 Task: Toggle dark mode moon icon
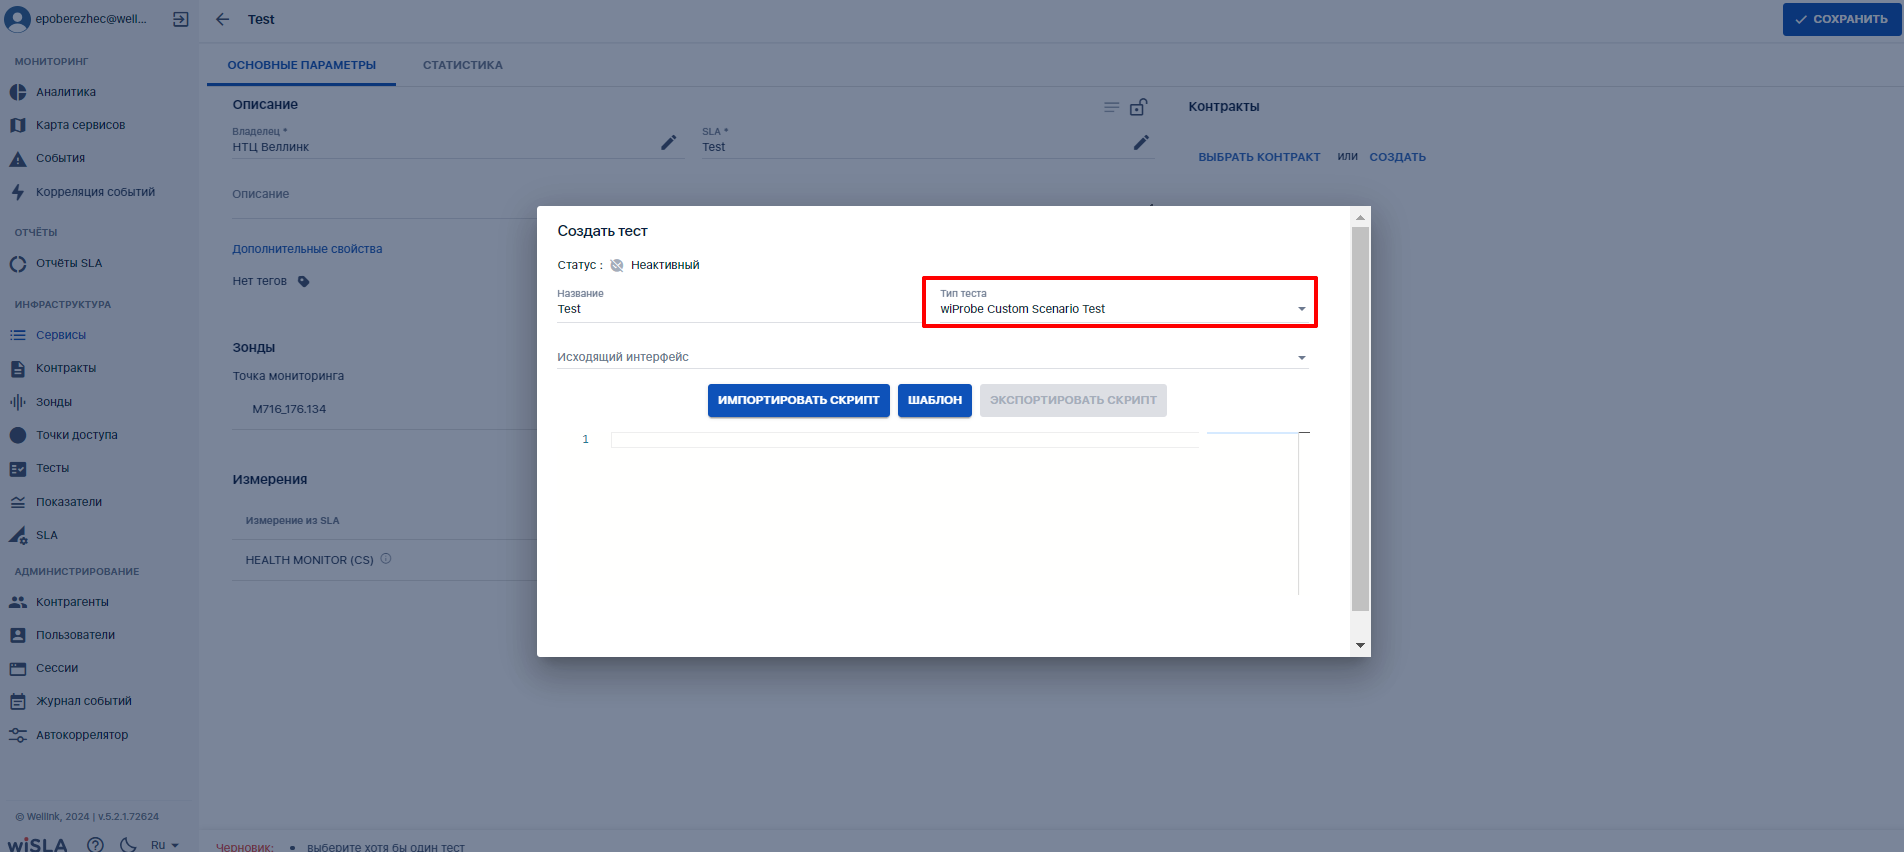pyautogui.click(x=128, y=845)
